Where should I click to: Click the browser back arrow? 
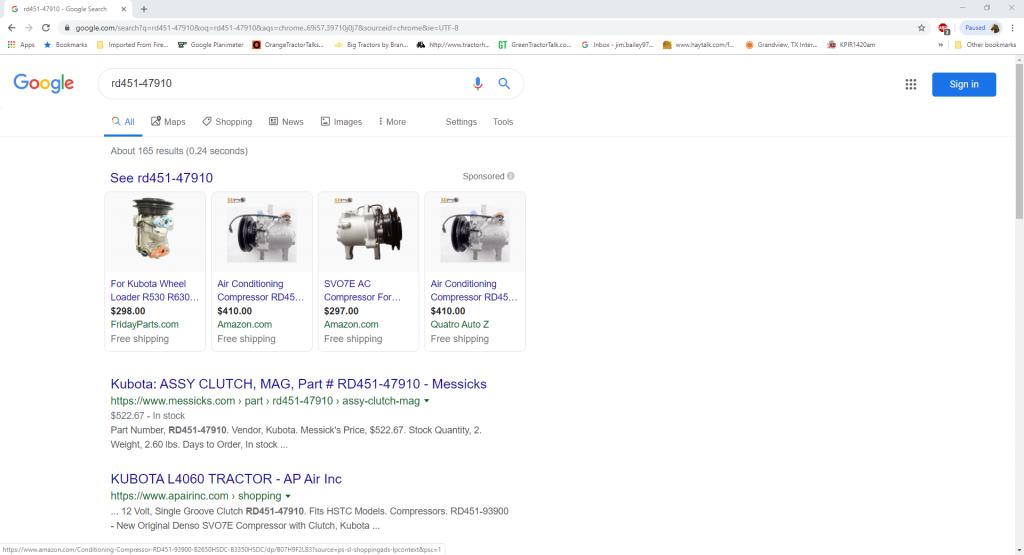coord(11,28)
